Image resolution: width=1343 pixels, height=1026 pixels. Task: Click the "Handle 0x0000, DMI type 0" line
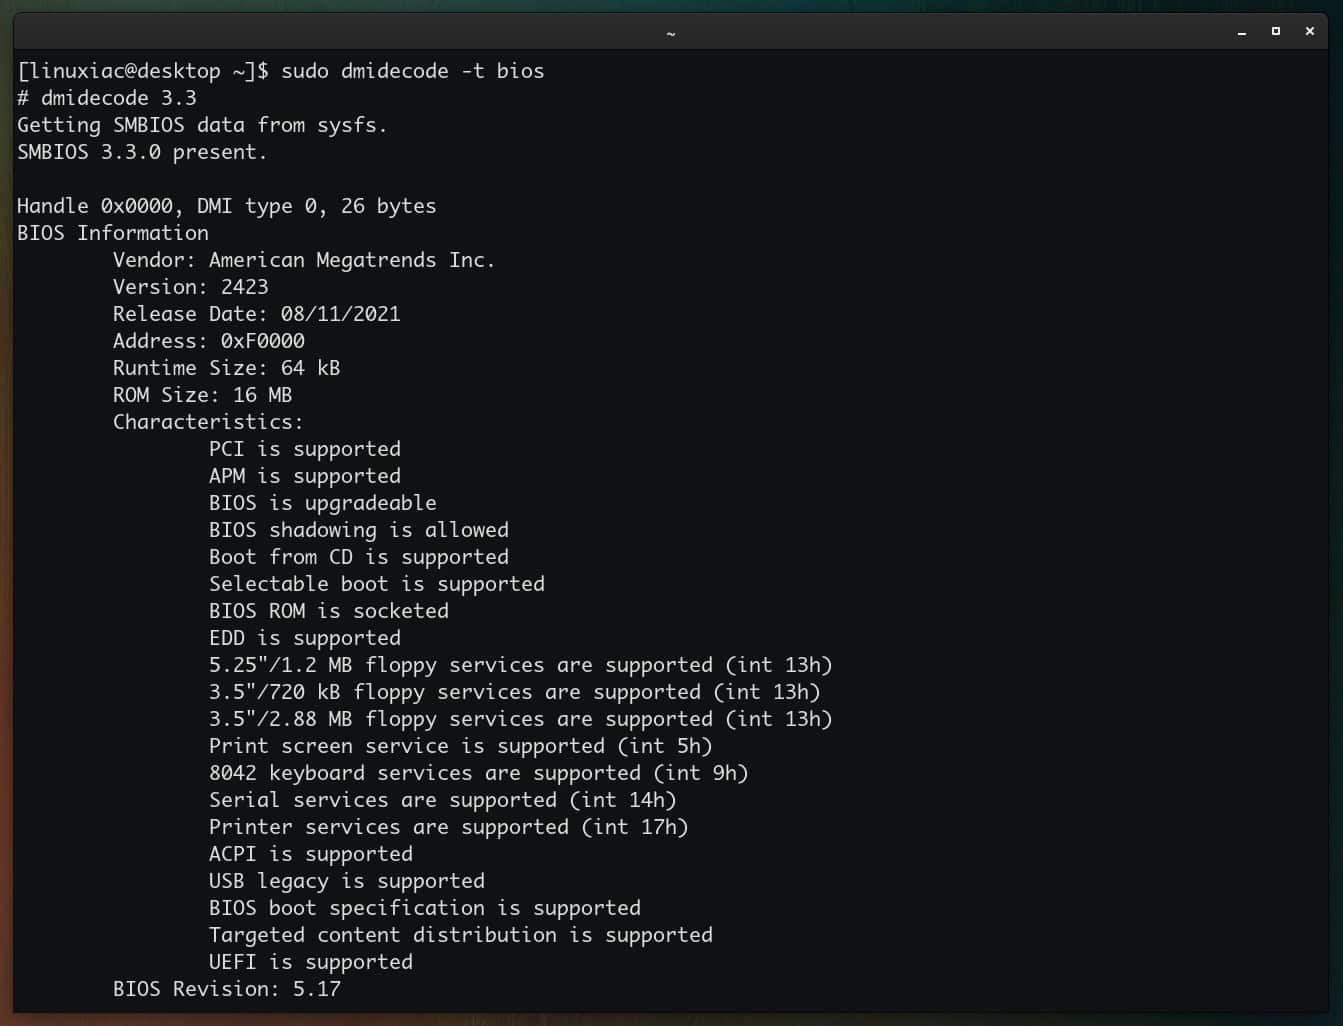coord(226,206)
